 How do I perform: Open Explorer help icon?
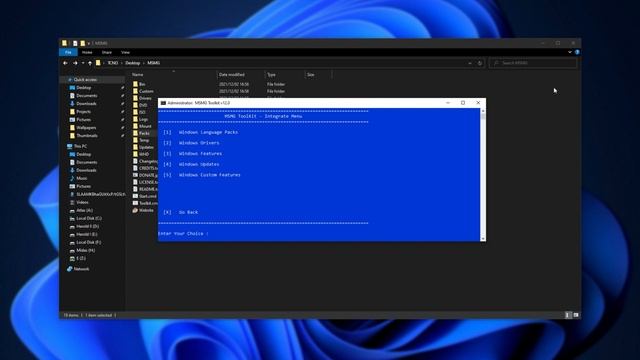[x=577, y=52]
